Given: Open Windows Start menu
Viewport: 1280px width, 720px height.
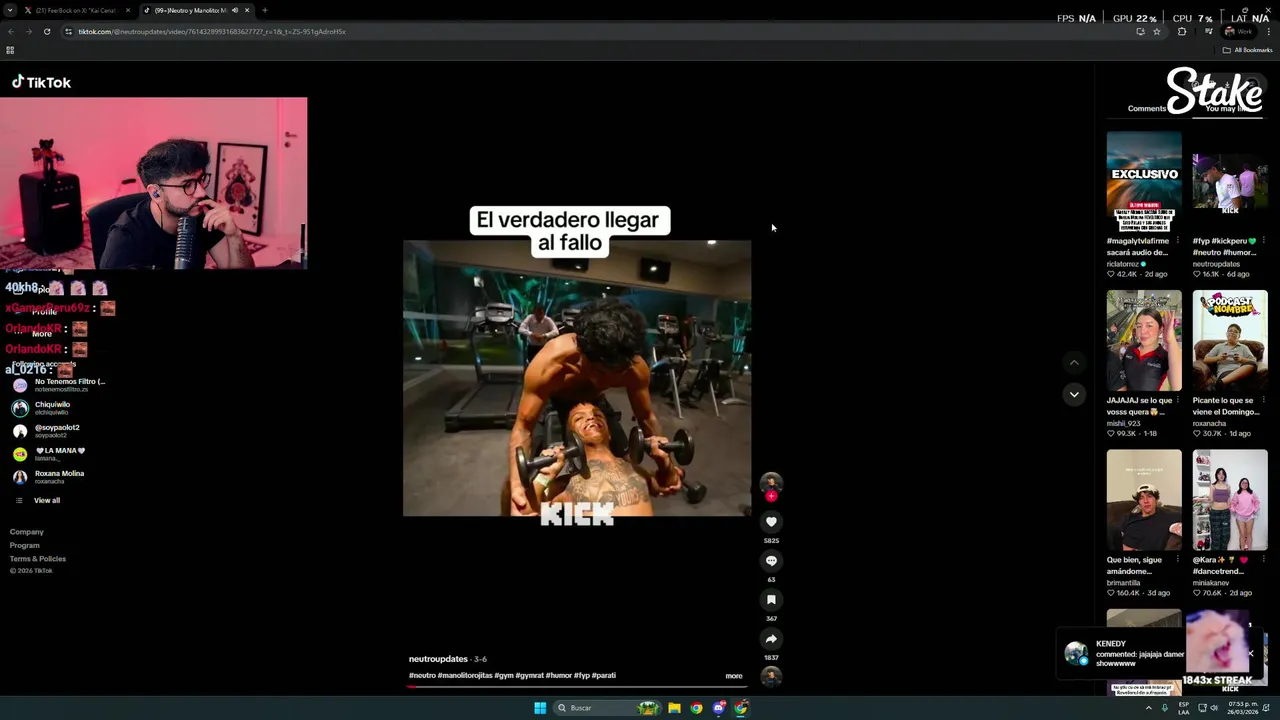Looking at the screenshot, I should (x=540, y=708).
